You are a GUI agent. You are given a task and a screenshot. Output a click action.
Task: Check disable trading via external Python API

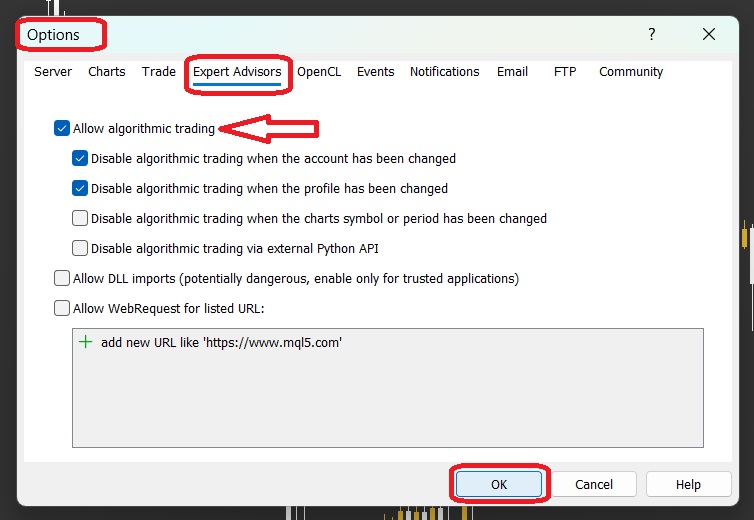point(80,248)
